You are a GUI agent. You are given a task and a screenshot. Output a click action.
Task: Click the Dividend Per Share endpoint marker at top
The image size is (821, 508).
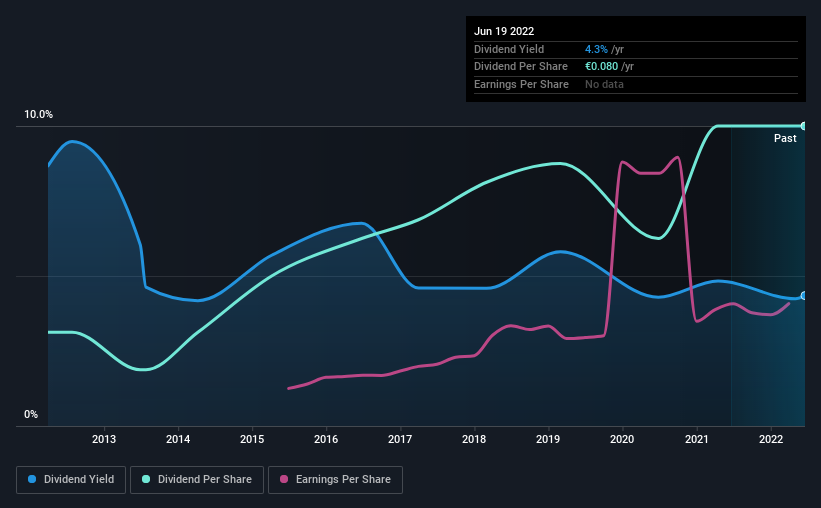[804, 126]
